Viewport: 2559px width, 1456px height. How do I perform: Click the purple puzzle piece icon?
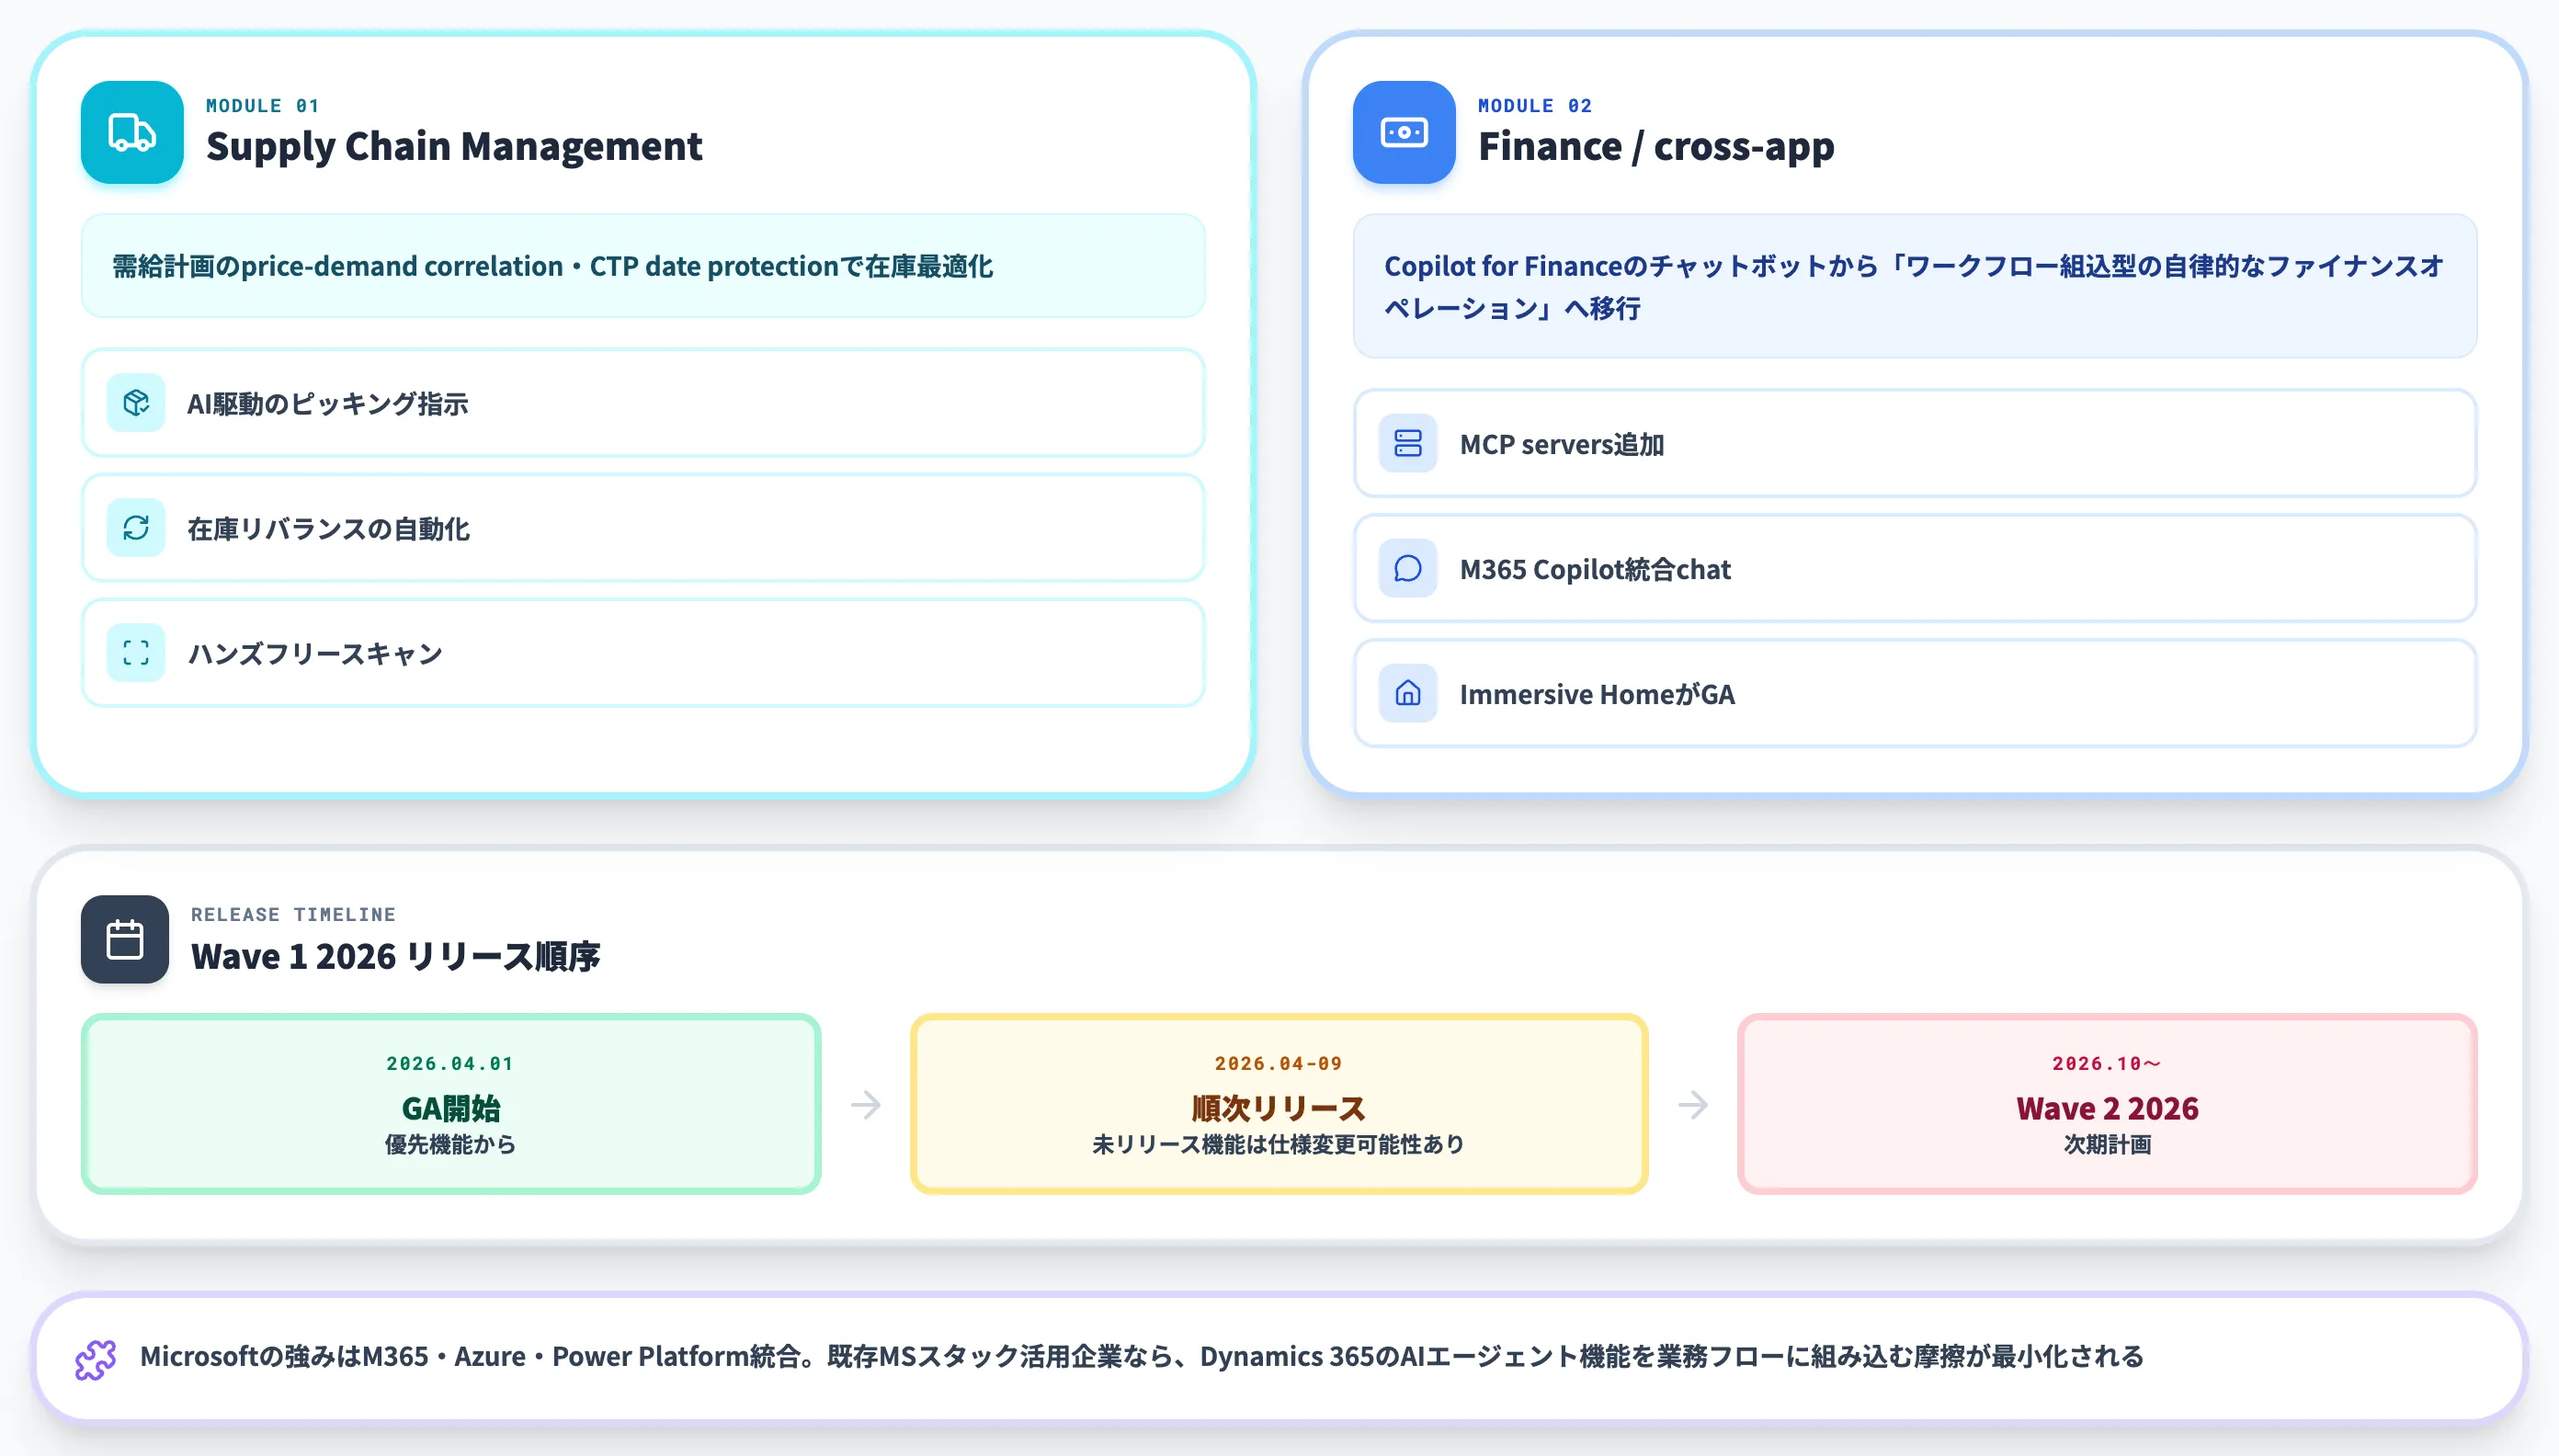[96, 1360]
